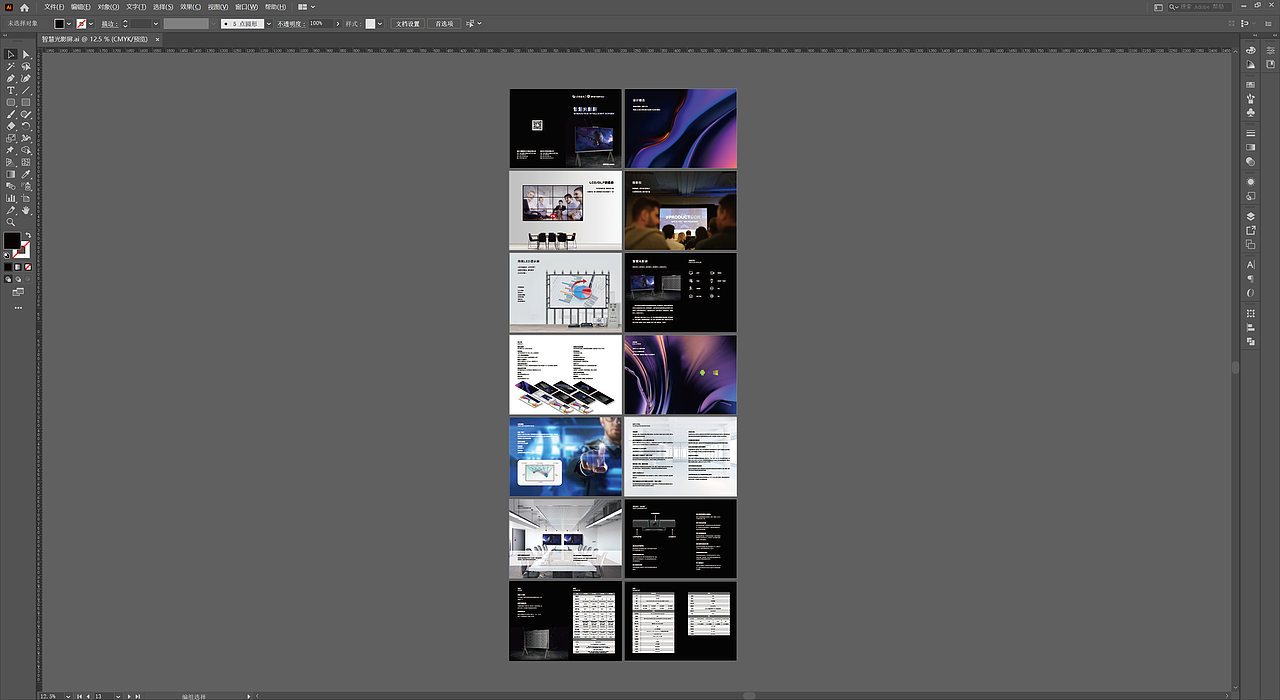This screenshot has height=700, width=1280.
Task: Set paint mode to None
Action: click(28, 267)
